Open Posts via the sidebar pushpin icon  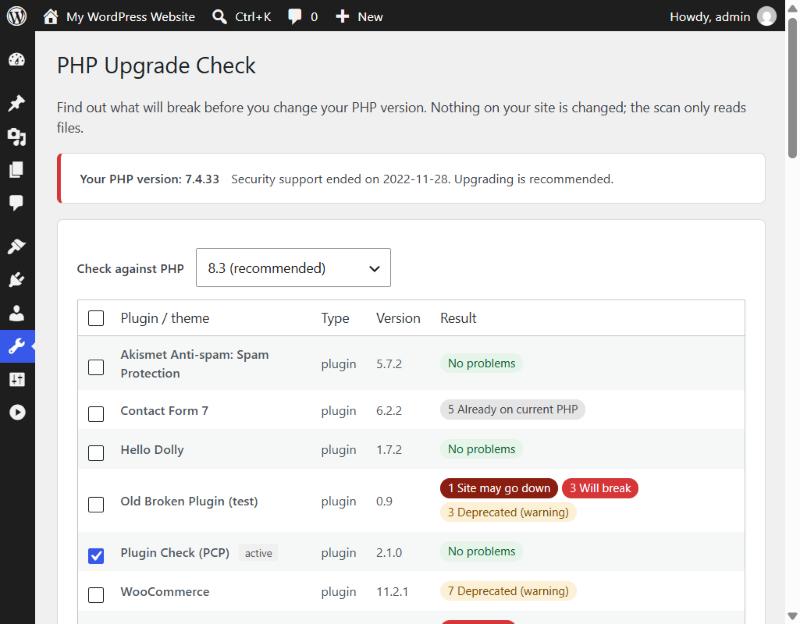click(17, 103)
